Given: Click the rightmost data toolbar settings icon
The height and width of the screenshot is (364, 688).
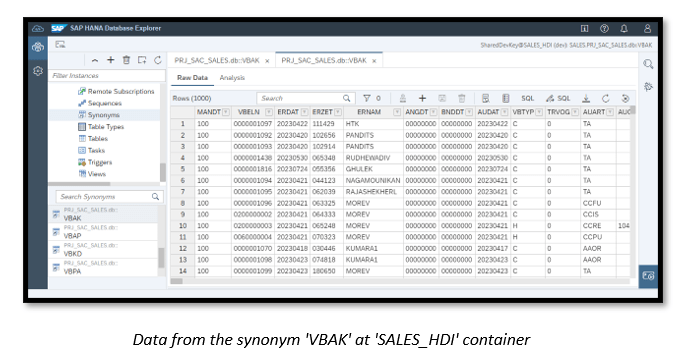Looking at the screenshot, I should pos(625,98).
